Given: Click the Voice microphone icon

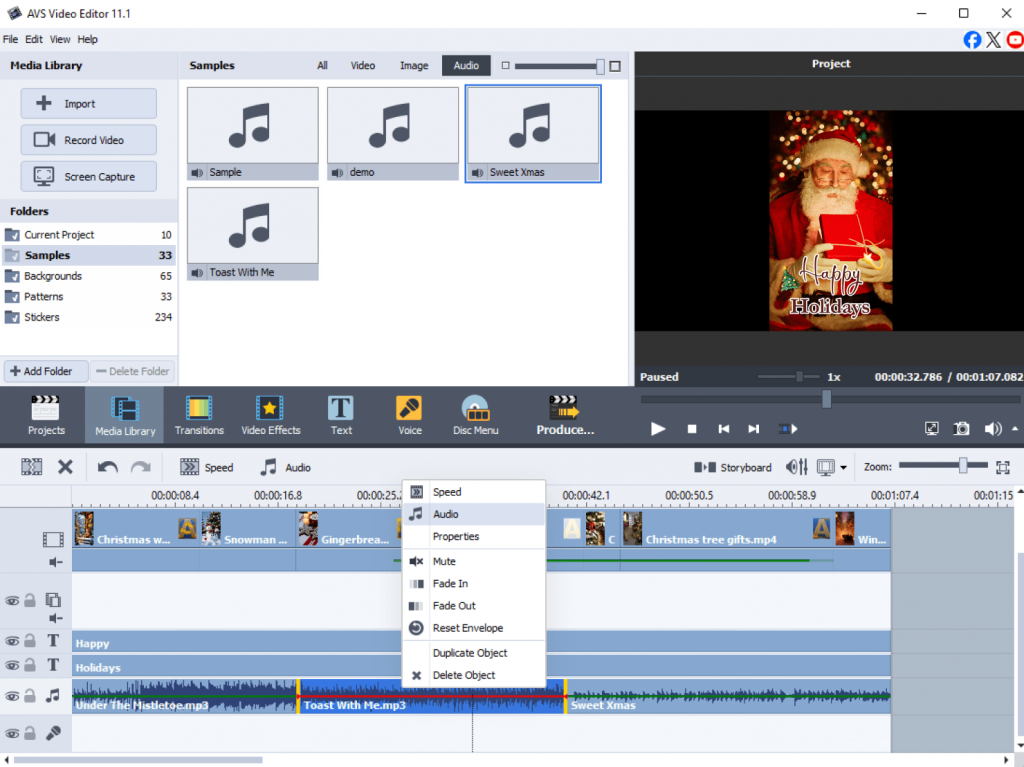Looking at the screenshot, I should click(409, 416).
